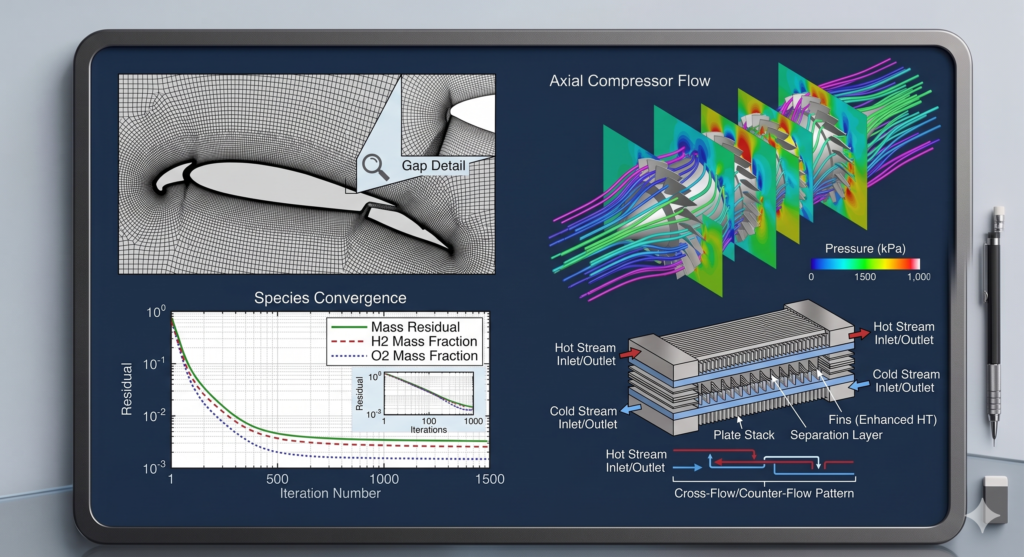Click the 1500 tick on the iteration axis
Viewport: 1024px width, 557px height.
coord(490,479)
